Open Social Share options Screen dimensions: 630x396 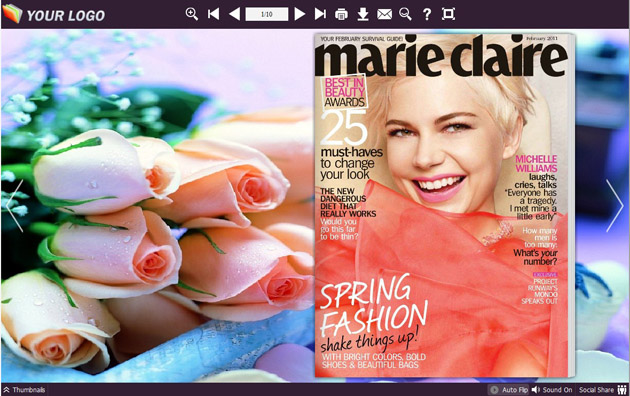tap(602, 390)
